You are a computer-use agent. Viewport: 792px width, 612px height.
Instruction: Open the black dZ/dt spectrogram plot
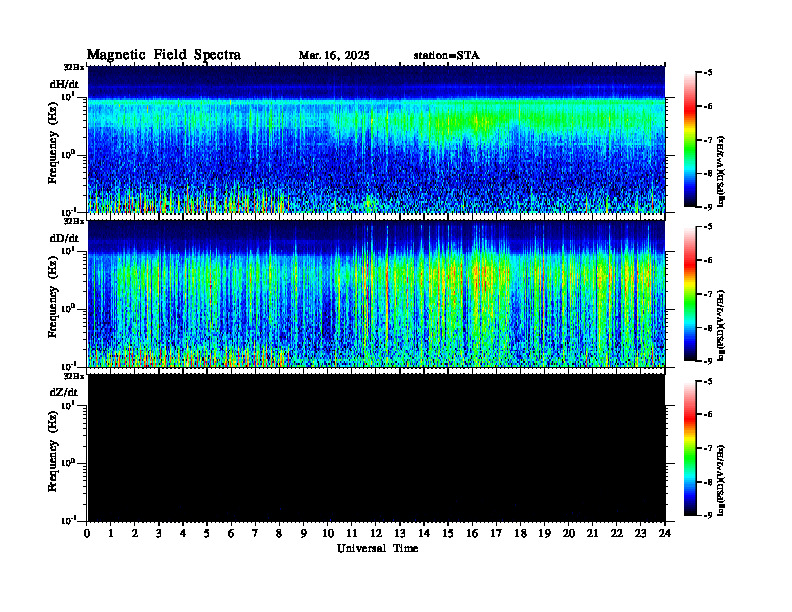coord(376,448)
